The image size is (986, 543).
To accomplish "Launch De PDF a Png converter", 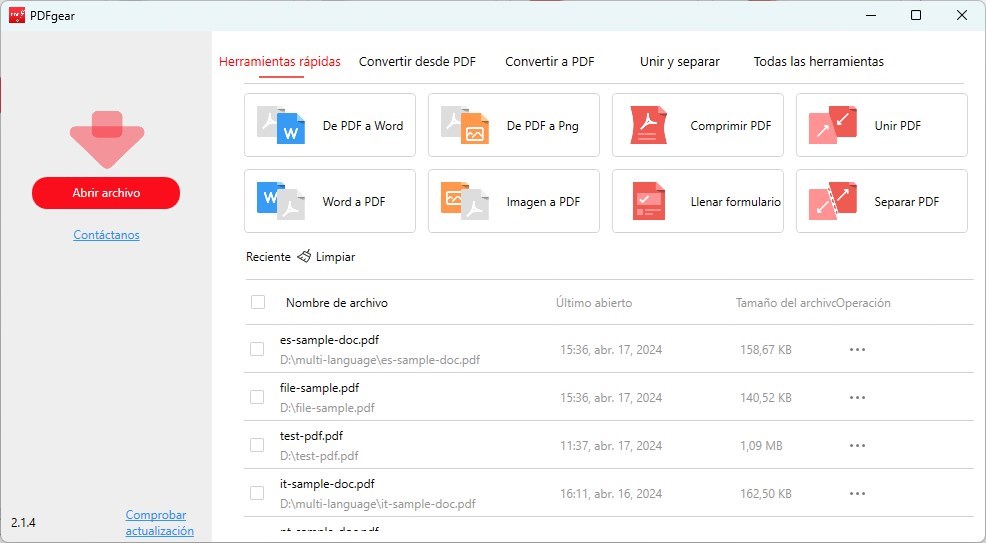I will 514,125.
